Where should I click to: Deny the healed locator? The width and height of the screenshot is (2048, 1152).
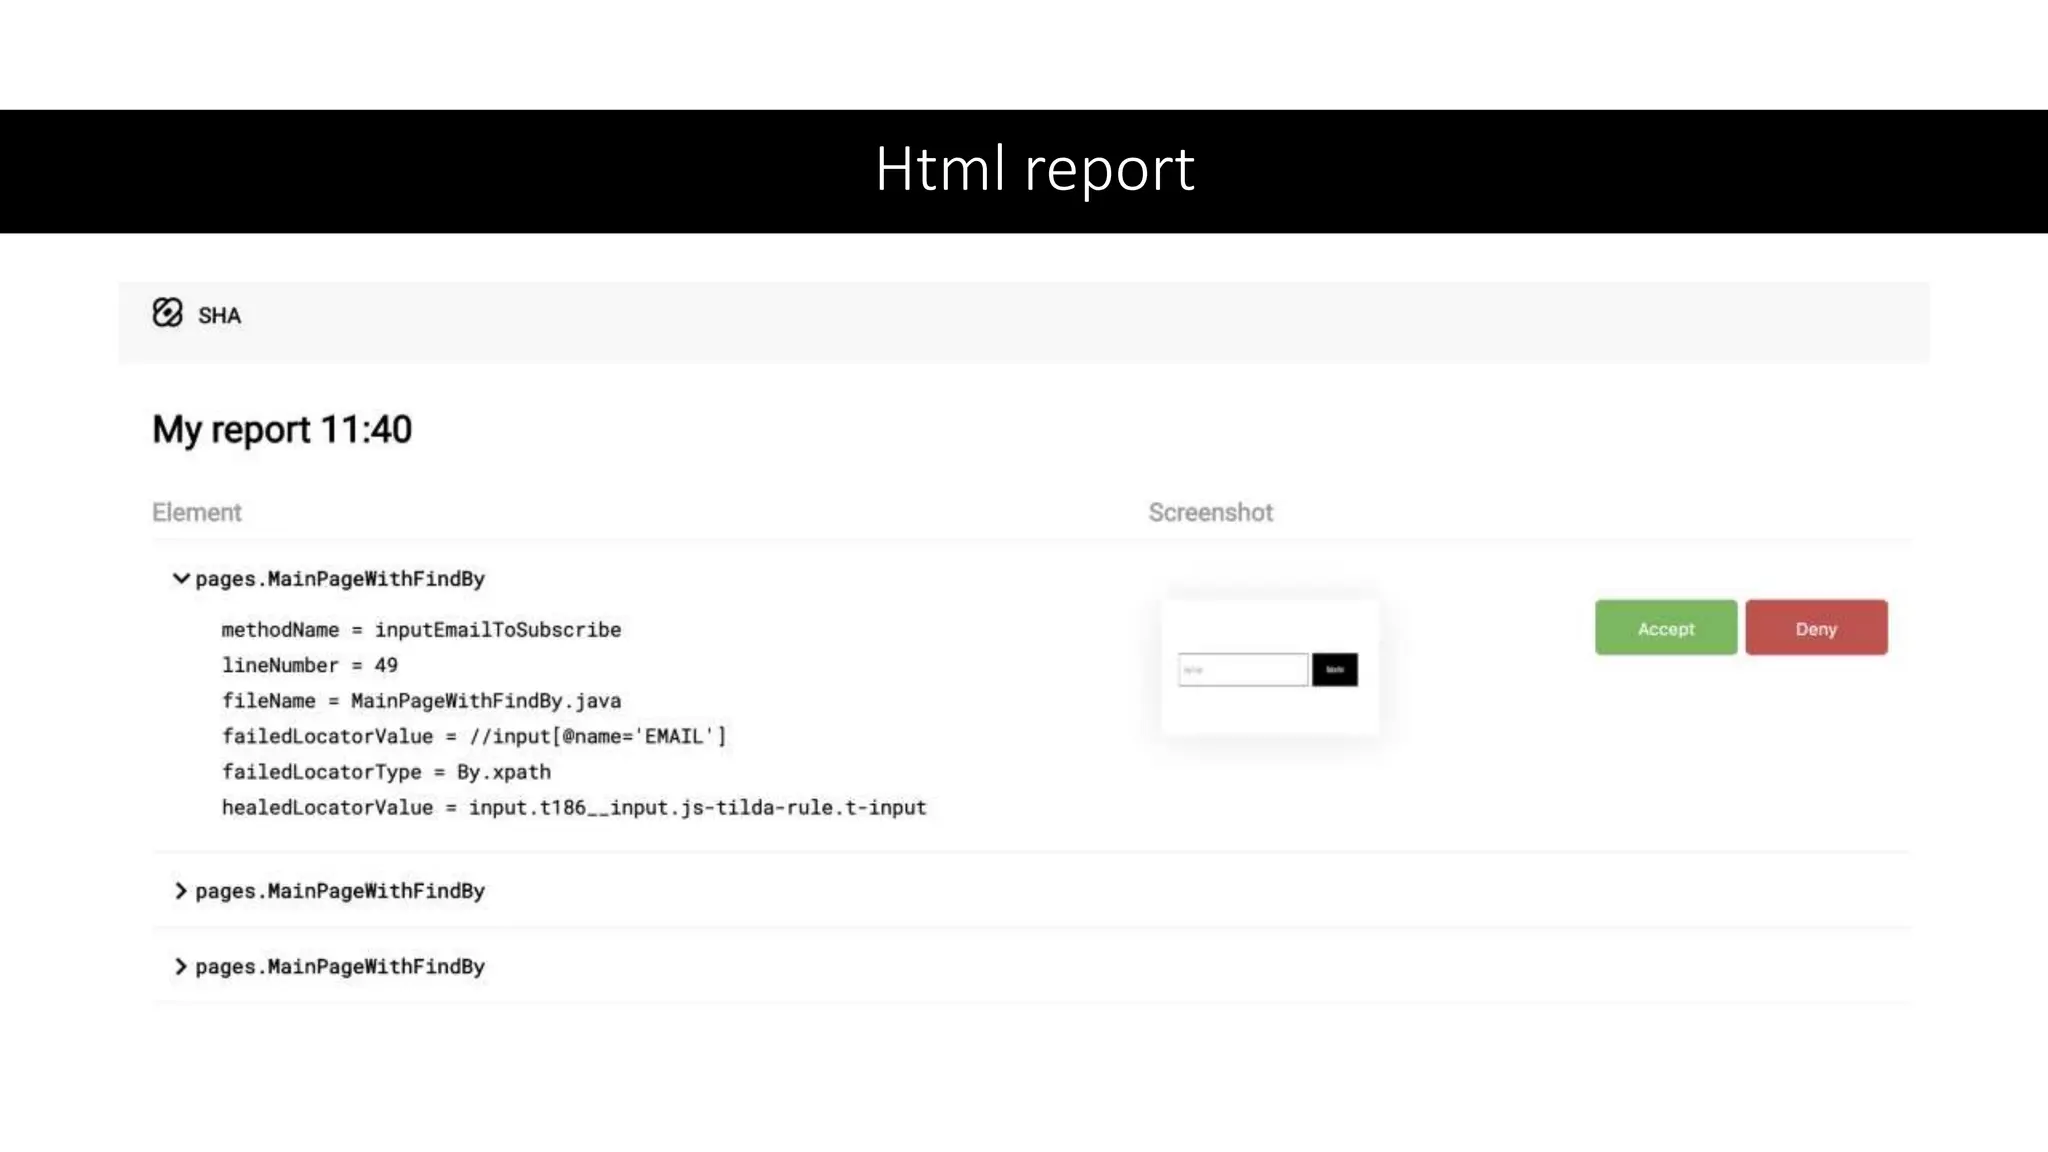[1816, 628]
